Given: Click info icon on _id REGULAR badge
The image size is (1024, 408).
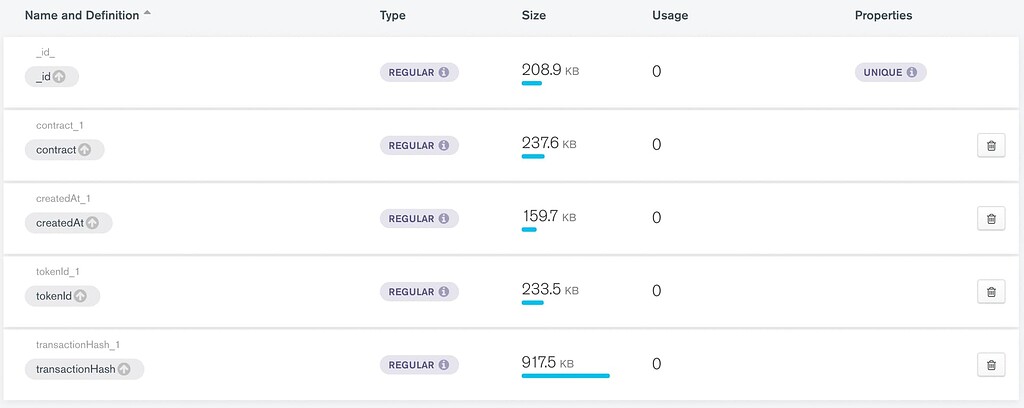Looking at the screenshot, I should (x=446, y=73).
